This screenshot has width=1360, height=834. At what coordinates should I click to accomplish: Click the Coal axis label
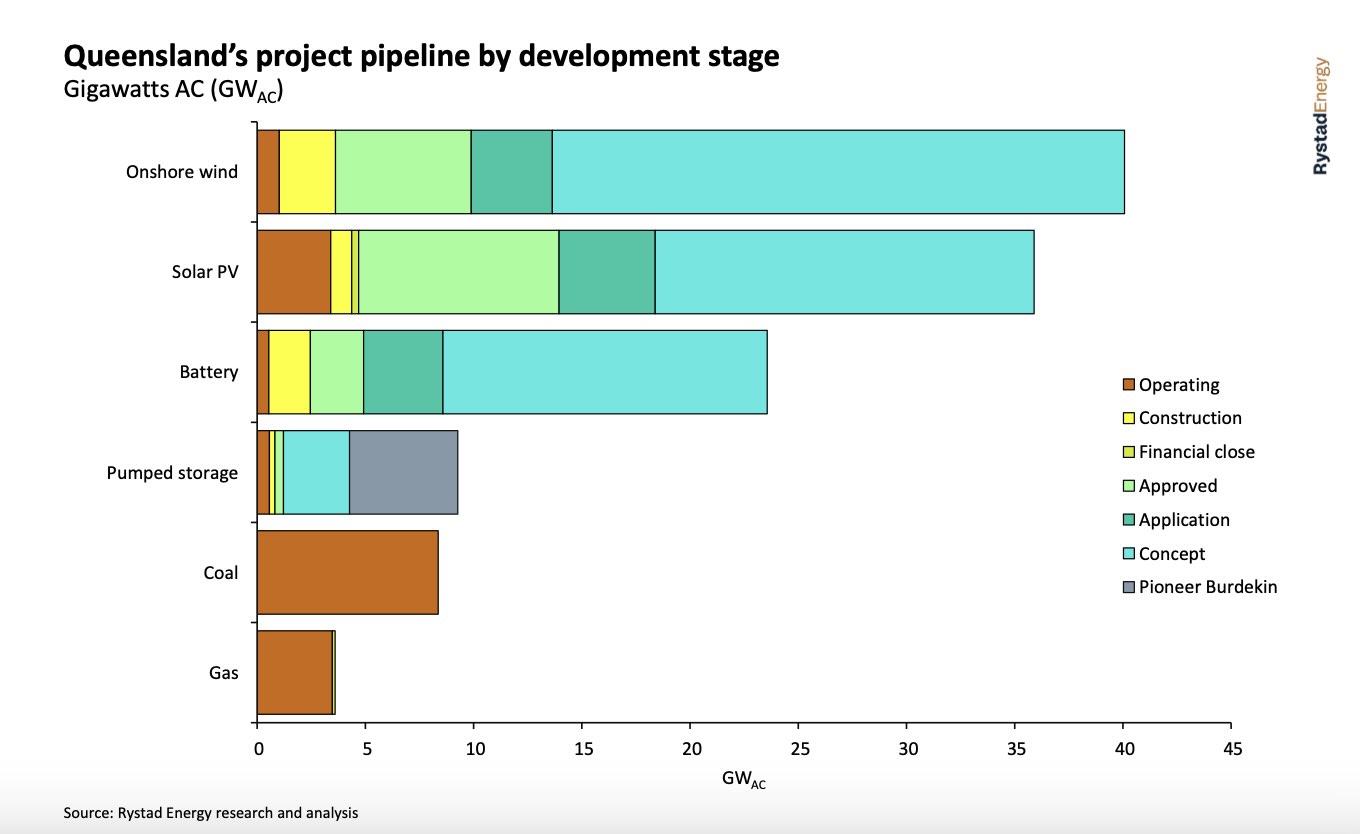click(x=220, y=572)
